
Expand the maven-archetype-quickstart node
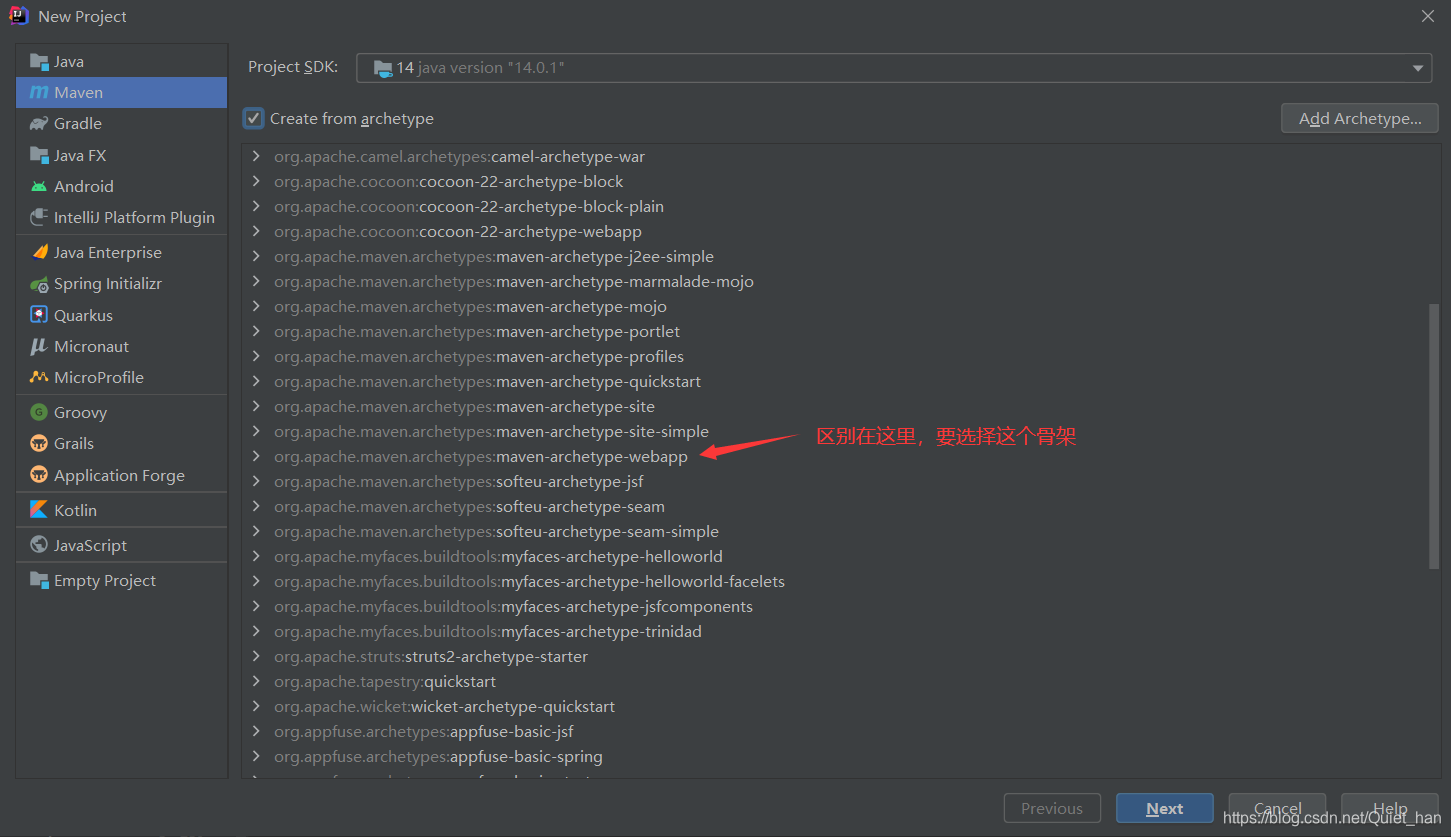click(x=257, y=381)
